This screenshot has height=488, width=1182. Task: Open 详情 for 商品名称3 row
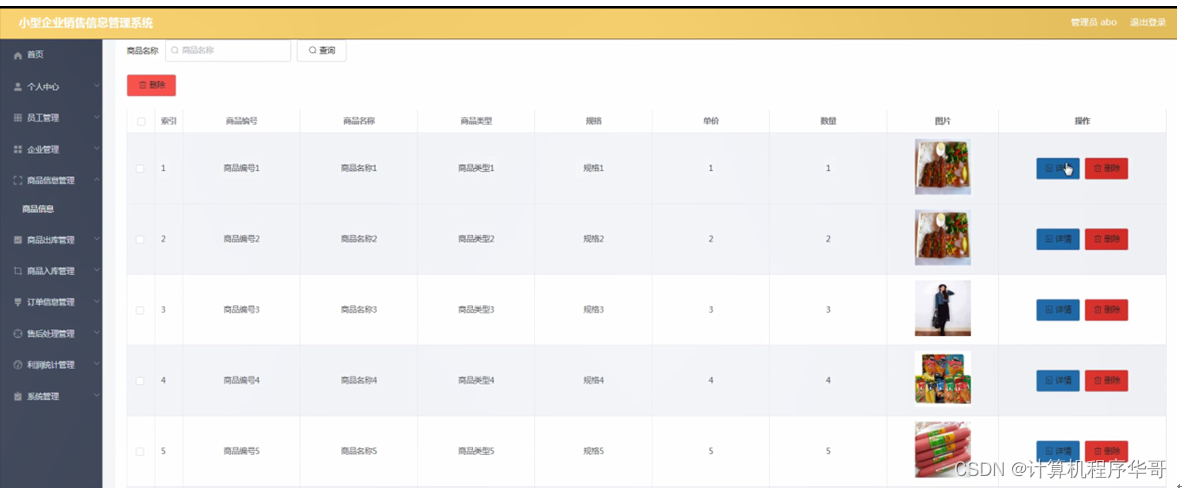coord(1058,310)
